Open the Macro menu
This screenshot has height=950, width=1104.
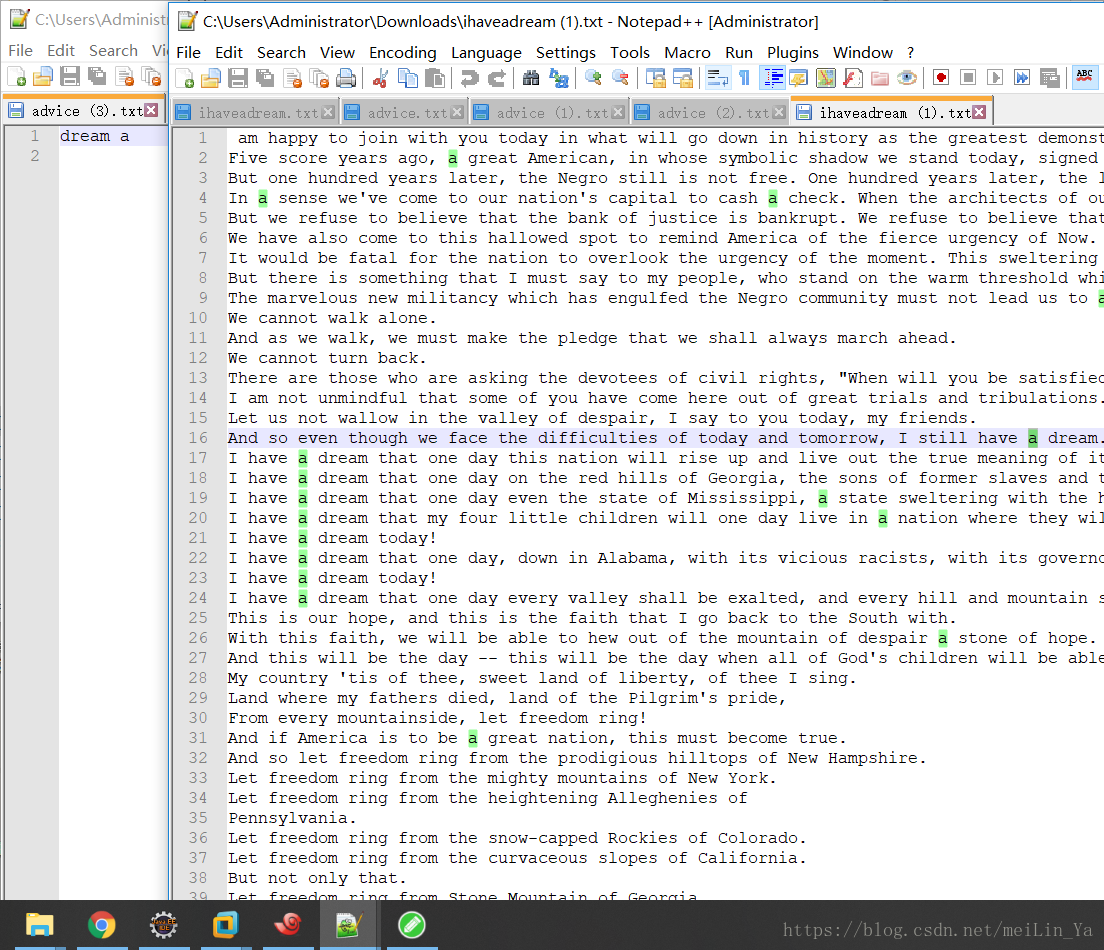click(x=687, y=53)
